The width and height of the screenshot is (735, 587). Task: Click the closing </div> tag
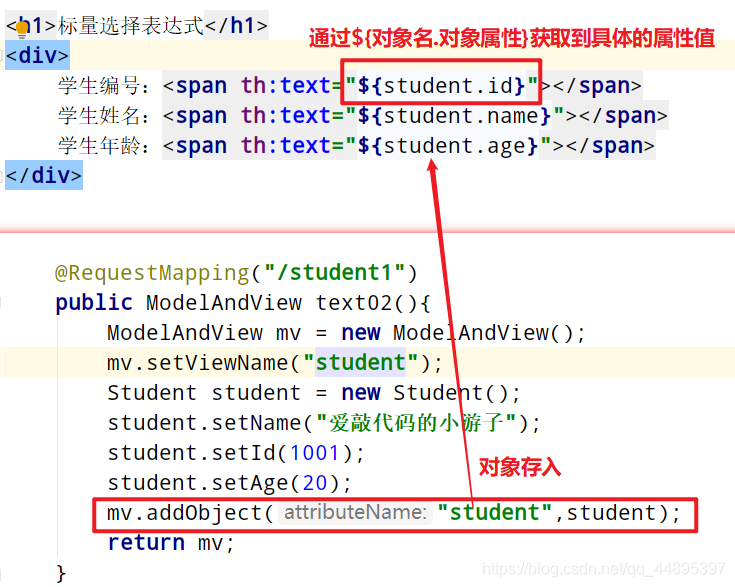44,175
